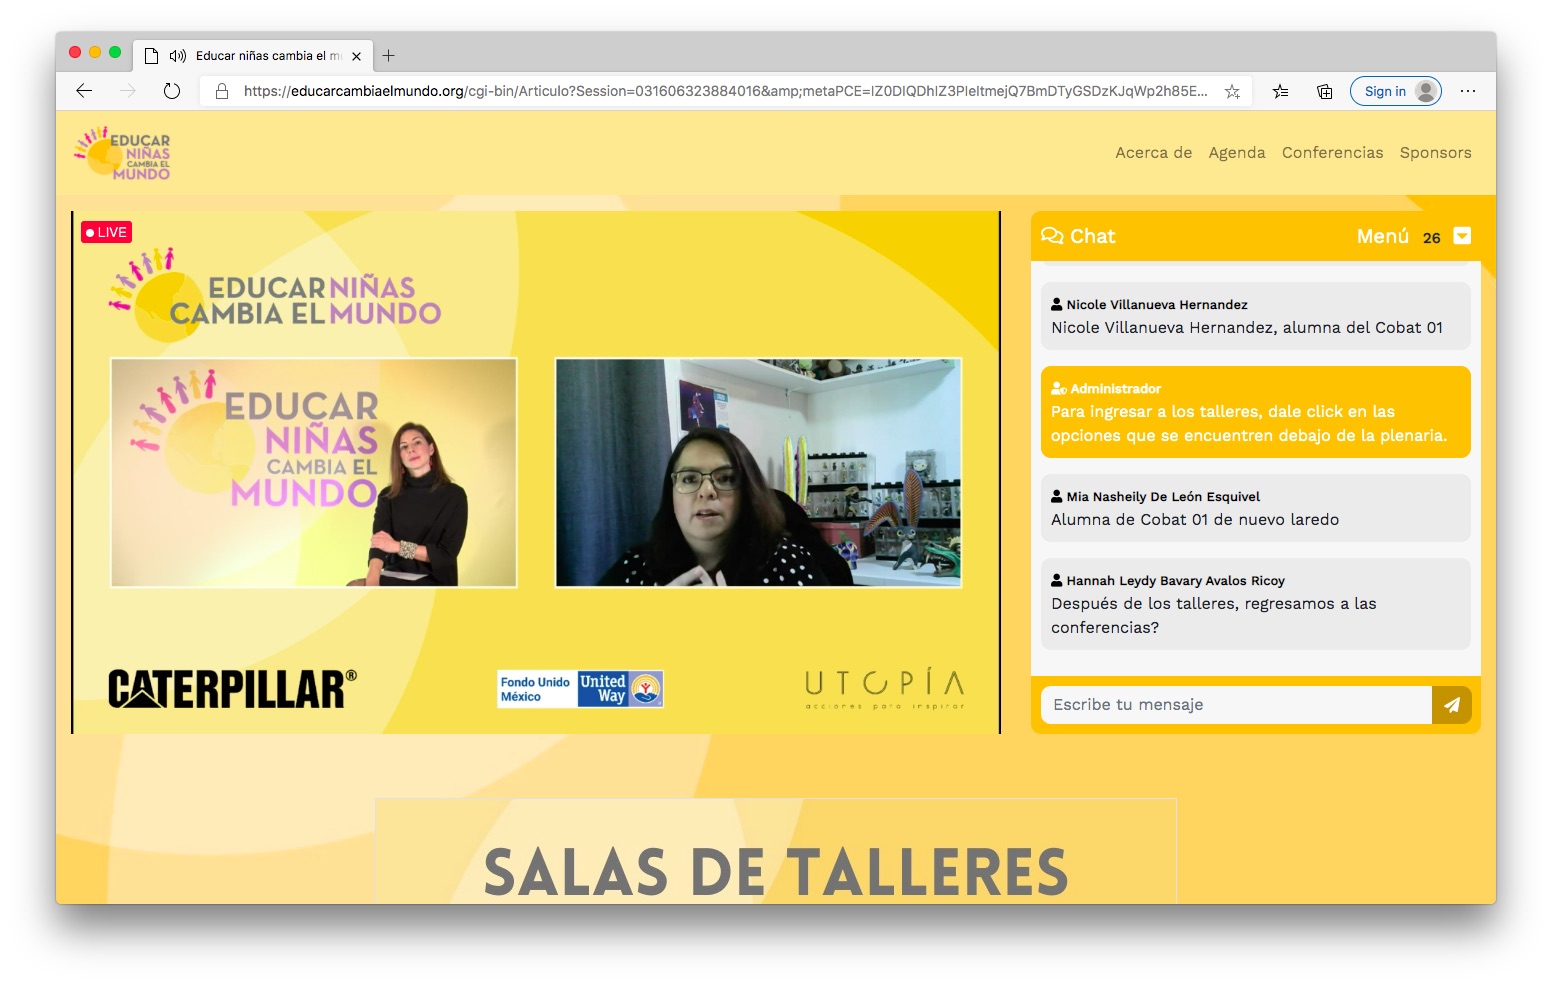Expand the Menú dropdown in the chat header
The width and height of the screenshot is (1552, 984).
[x=1462, y=235]
